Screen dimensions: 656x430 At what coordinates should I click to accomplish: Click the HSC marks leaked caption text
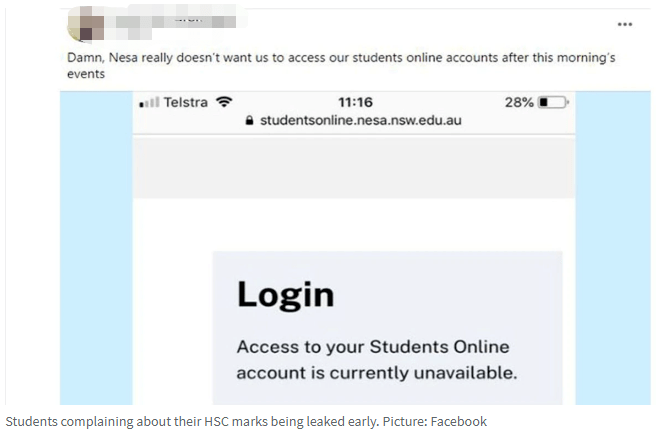[x=192, y=421]
